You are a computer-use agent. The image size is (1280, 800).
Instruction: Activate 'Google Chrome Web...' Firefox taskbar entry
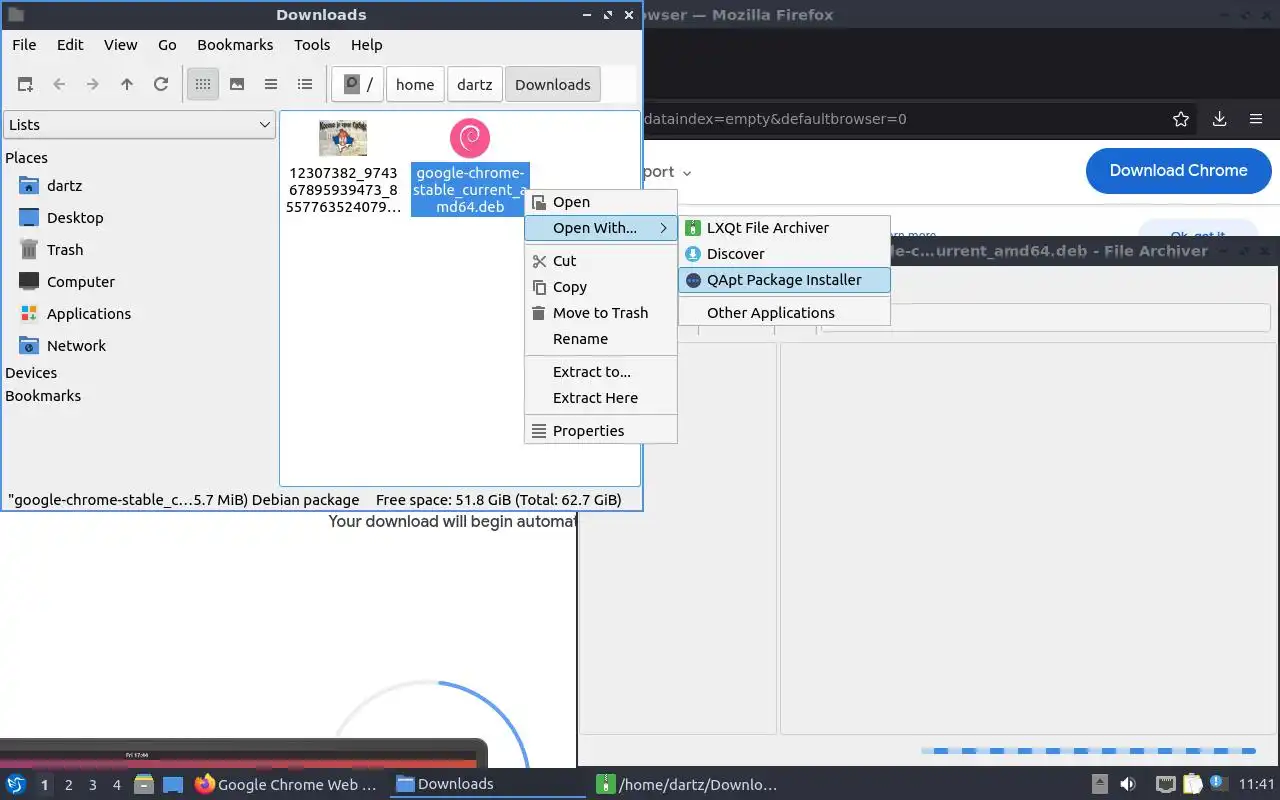coord(288,784)
